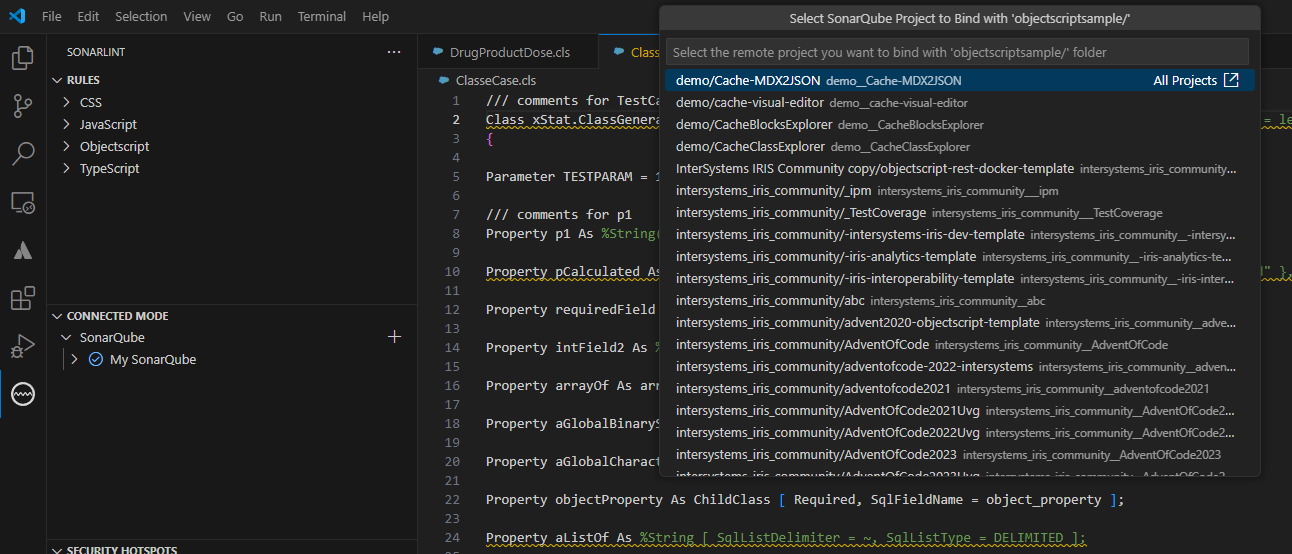Expand the SECURITY HOTSPOTS section

coord(56,550)
